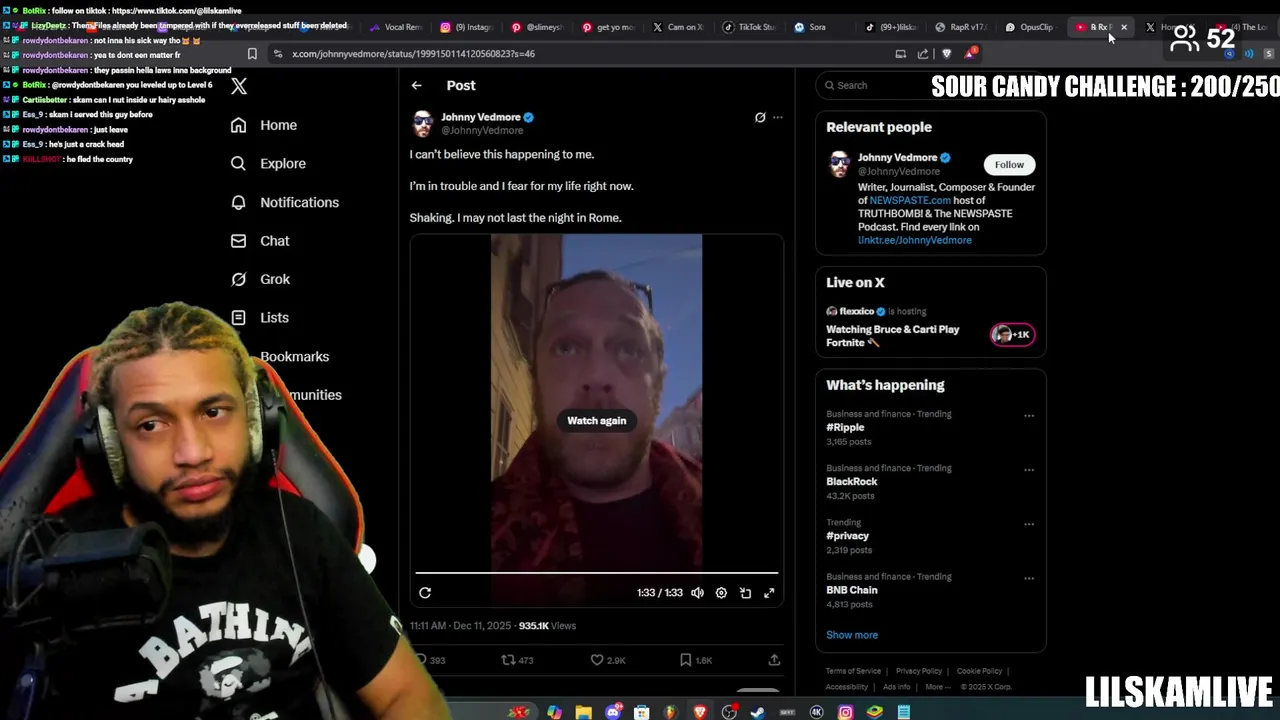Mute the video speaker icon
Screen dimensions: 1280x720
pos(697,593)
